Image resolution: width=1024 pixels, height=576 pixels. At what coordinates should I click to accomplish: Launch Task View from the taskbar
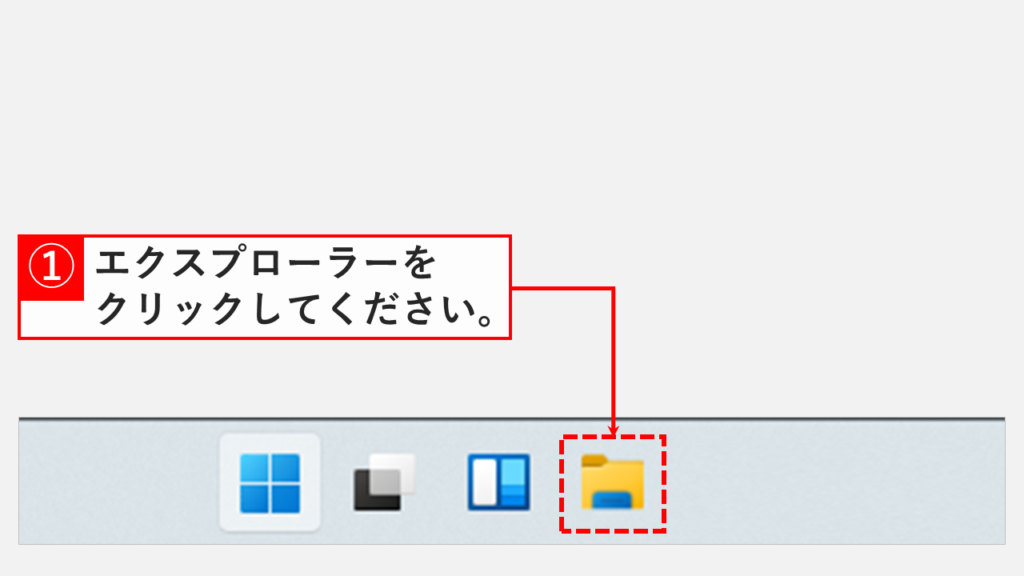(385, 483)
